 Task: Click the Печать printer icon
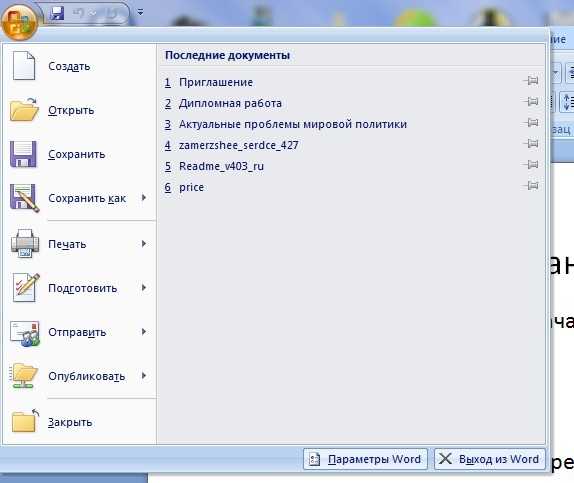pyautogui.click(x=25, y=244)
